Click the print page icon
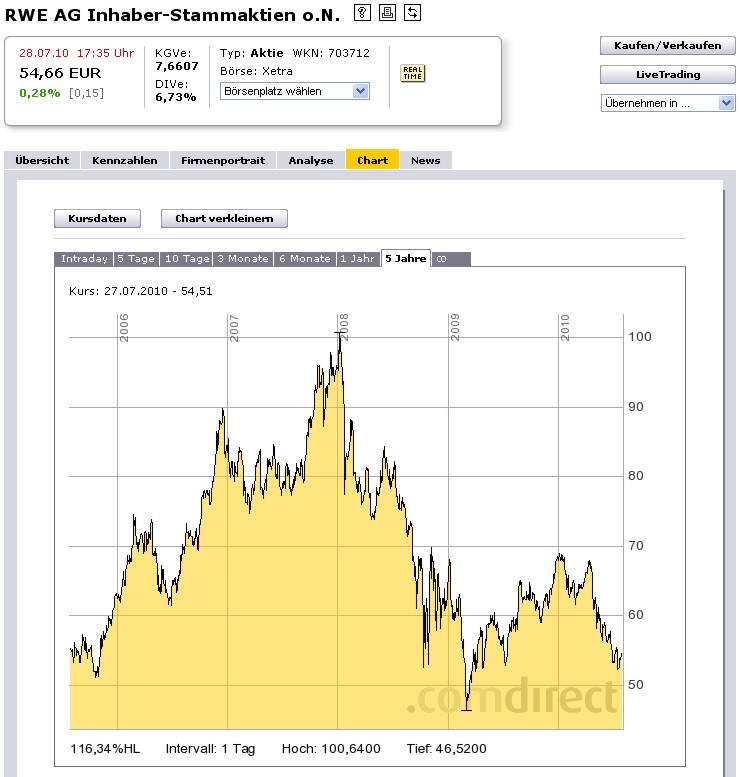The image size is (740, 777). click(x=387, y=13)
